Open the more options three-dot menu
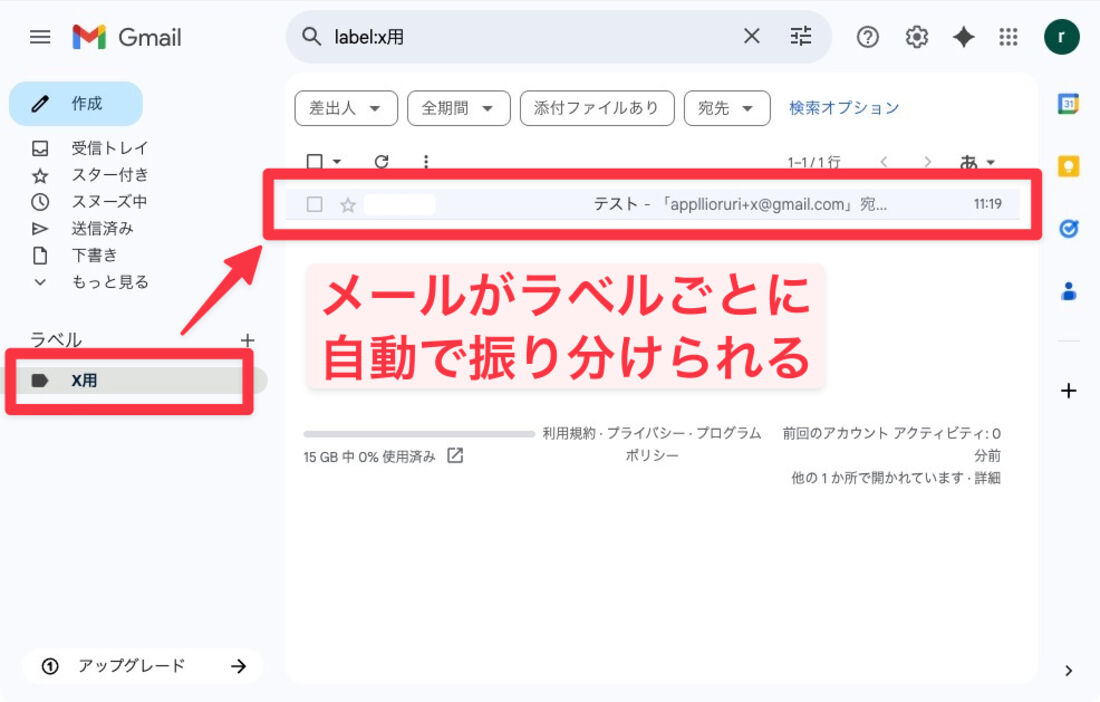Viewport: 1100px width, 702px height. (426, 161)
